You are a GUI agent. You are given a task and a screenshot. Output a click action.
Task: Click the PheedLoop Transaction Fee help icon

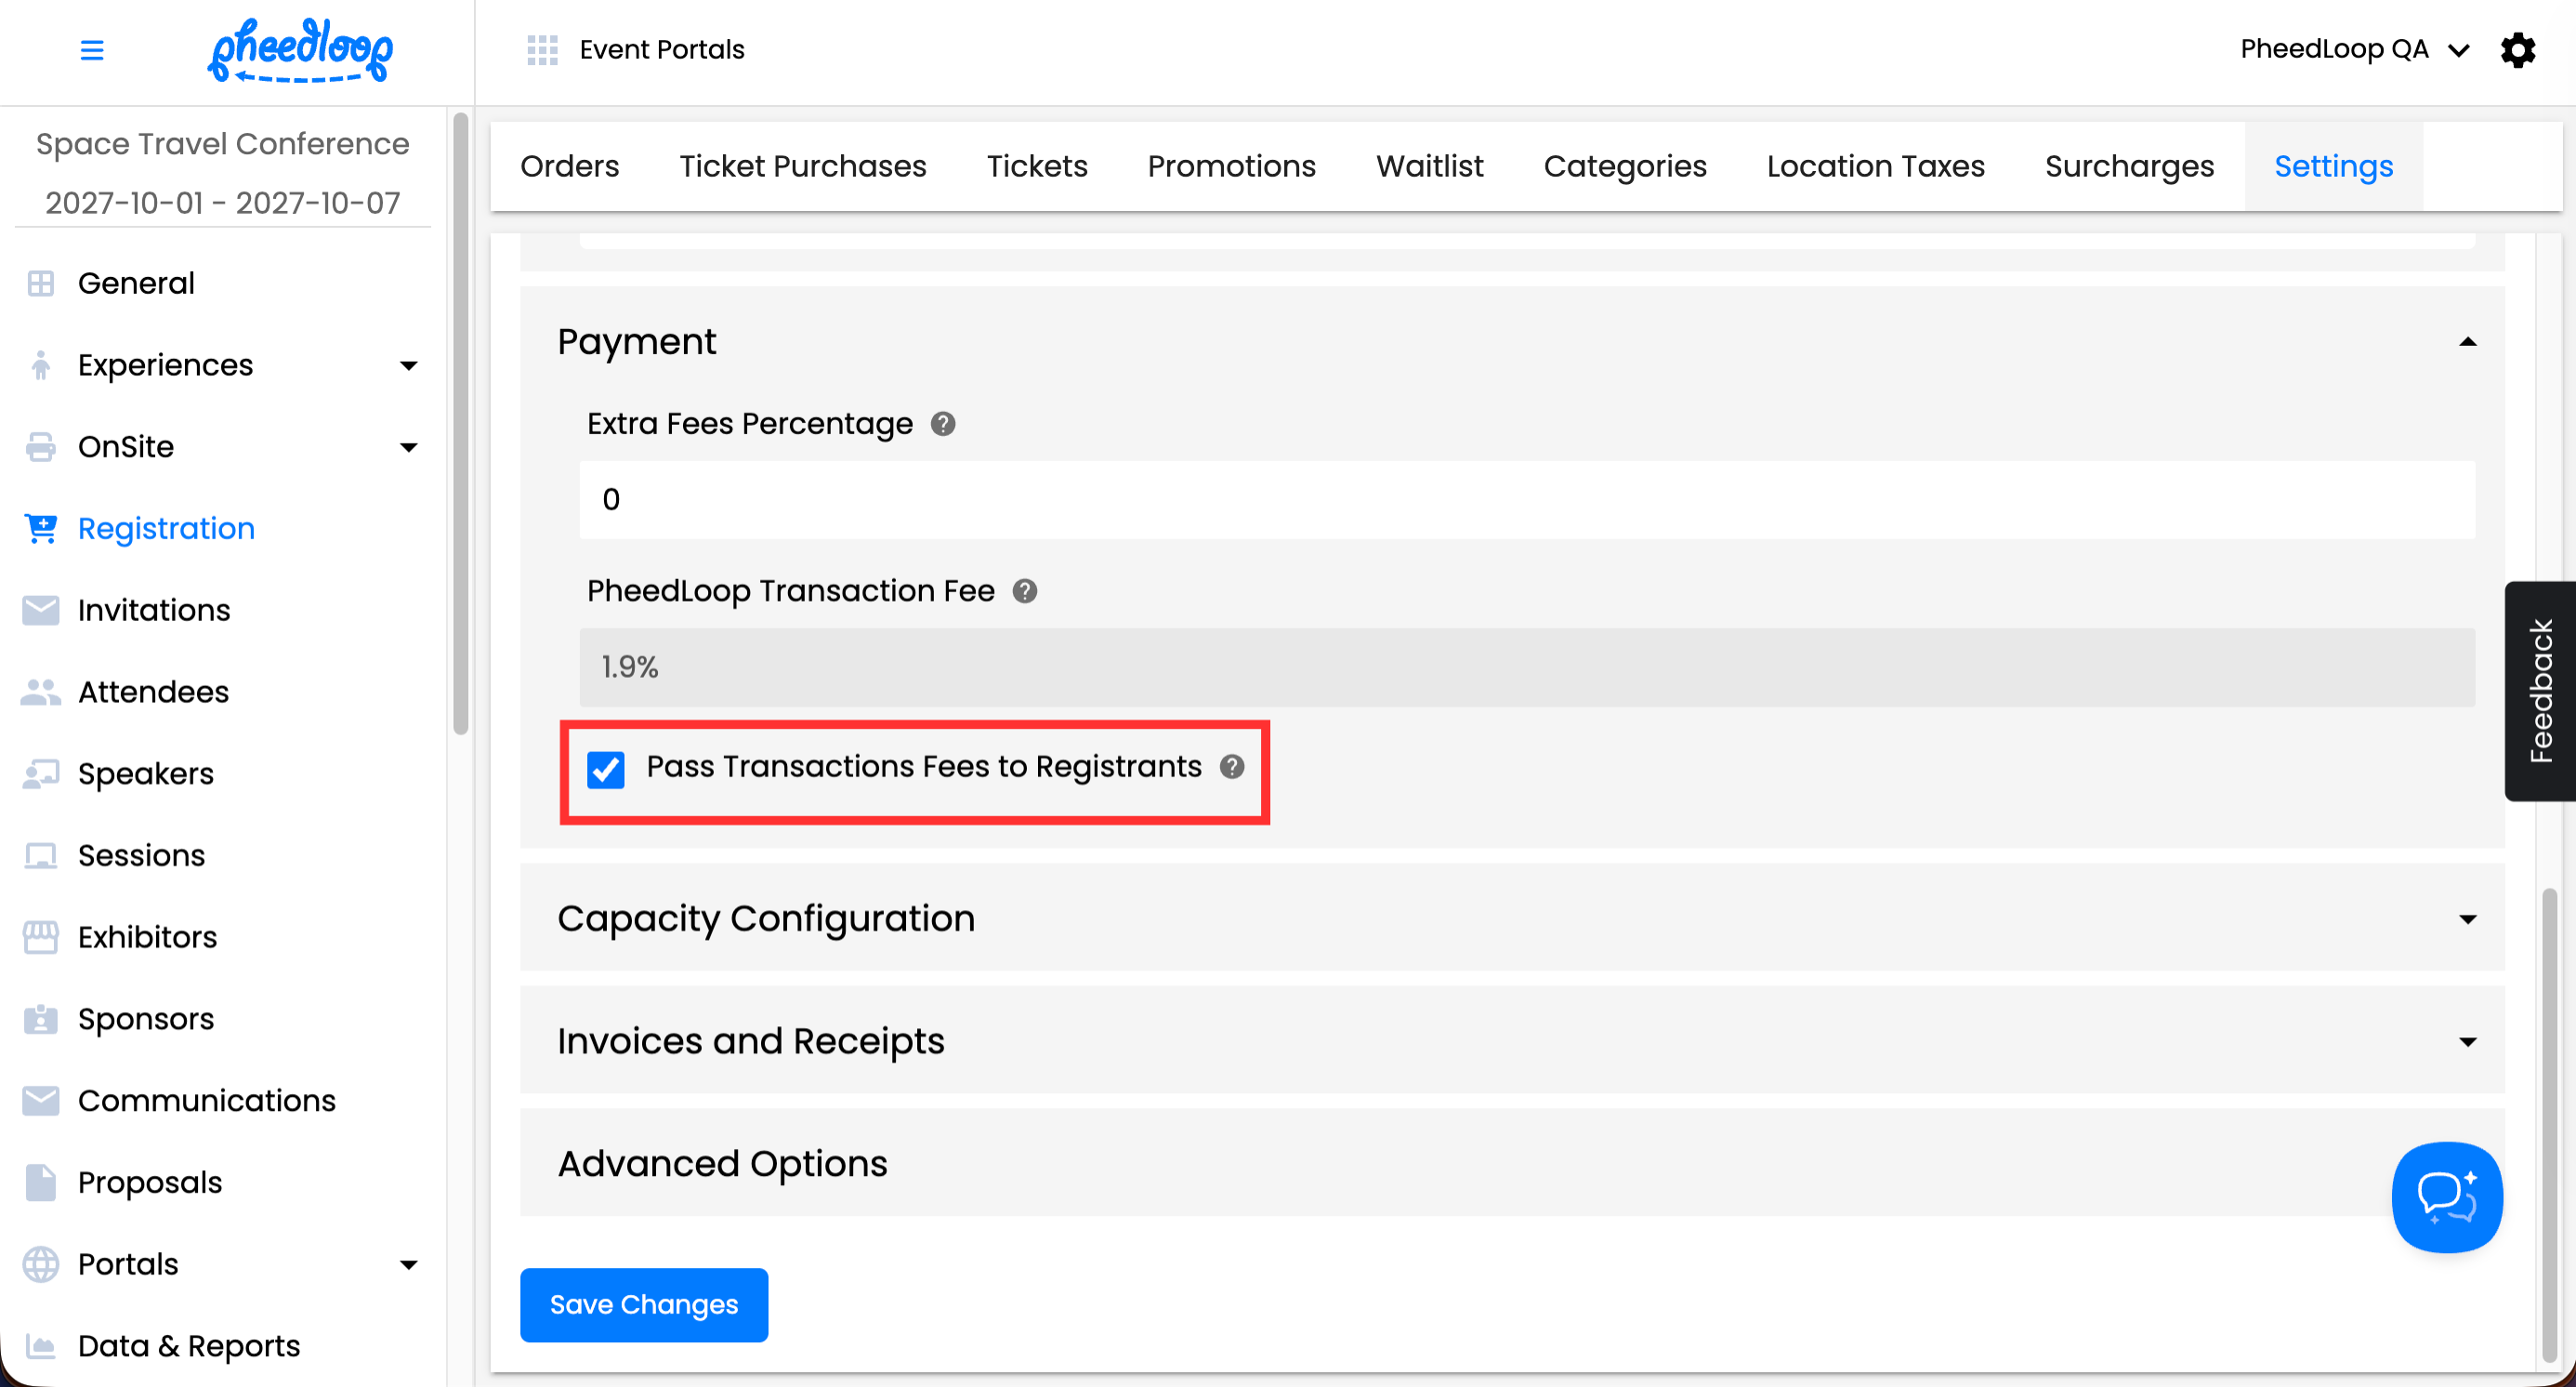(x=1024, y=591)
